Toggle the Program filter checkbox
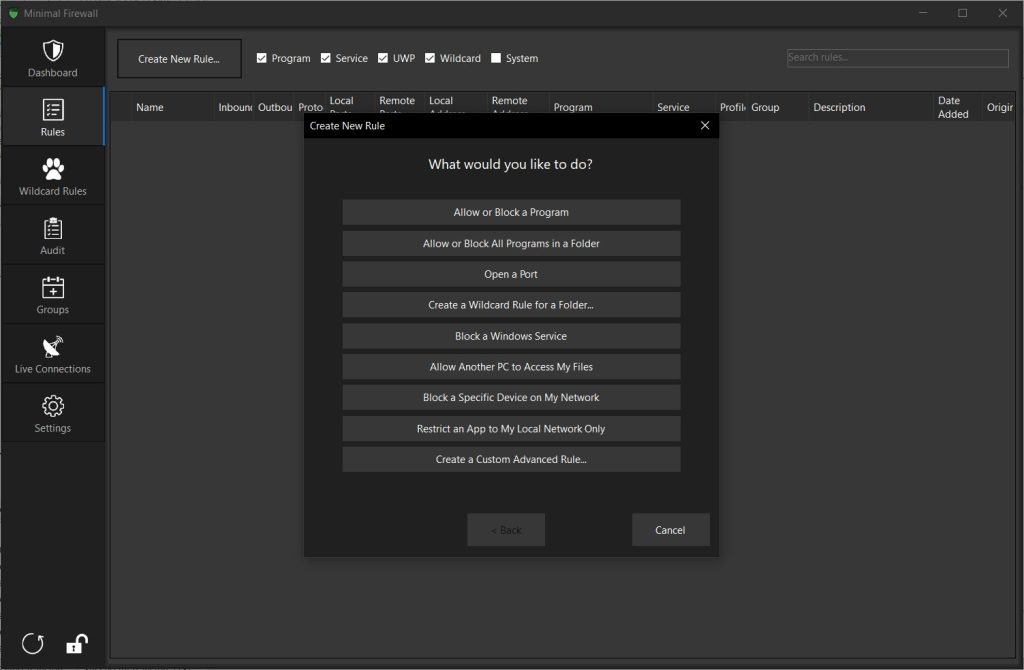This screenshot has height=670, width=1024. [x=262, y=58]
